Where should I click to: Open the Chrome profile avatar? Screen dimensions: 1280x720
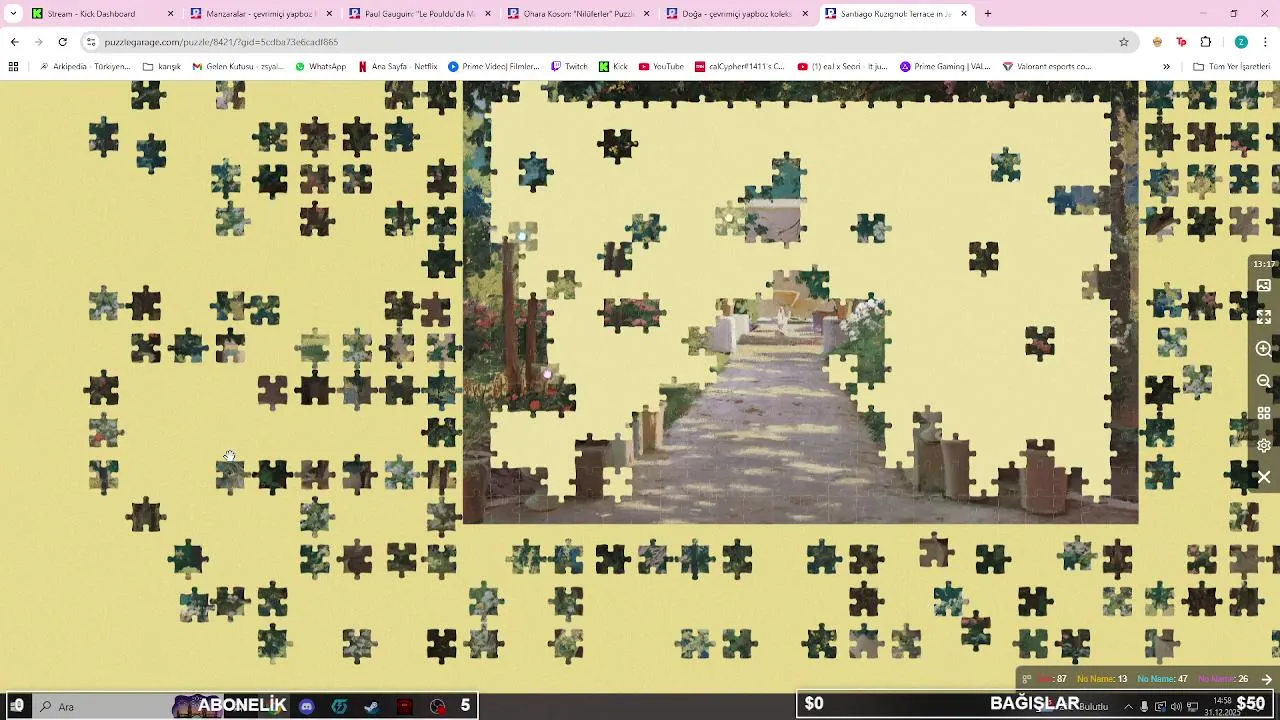coord(1241,42)
